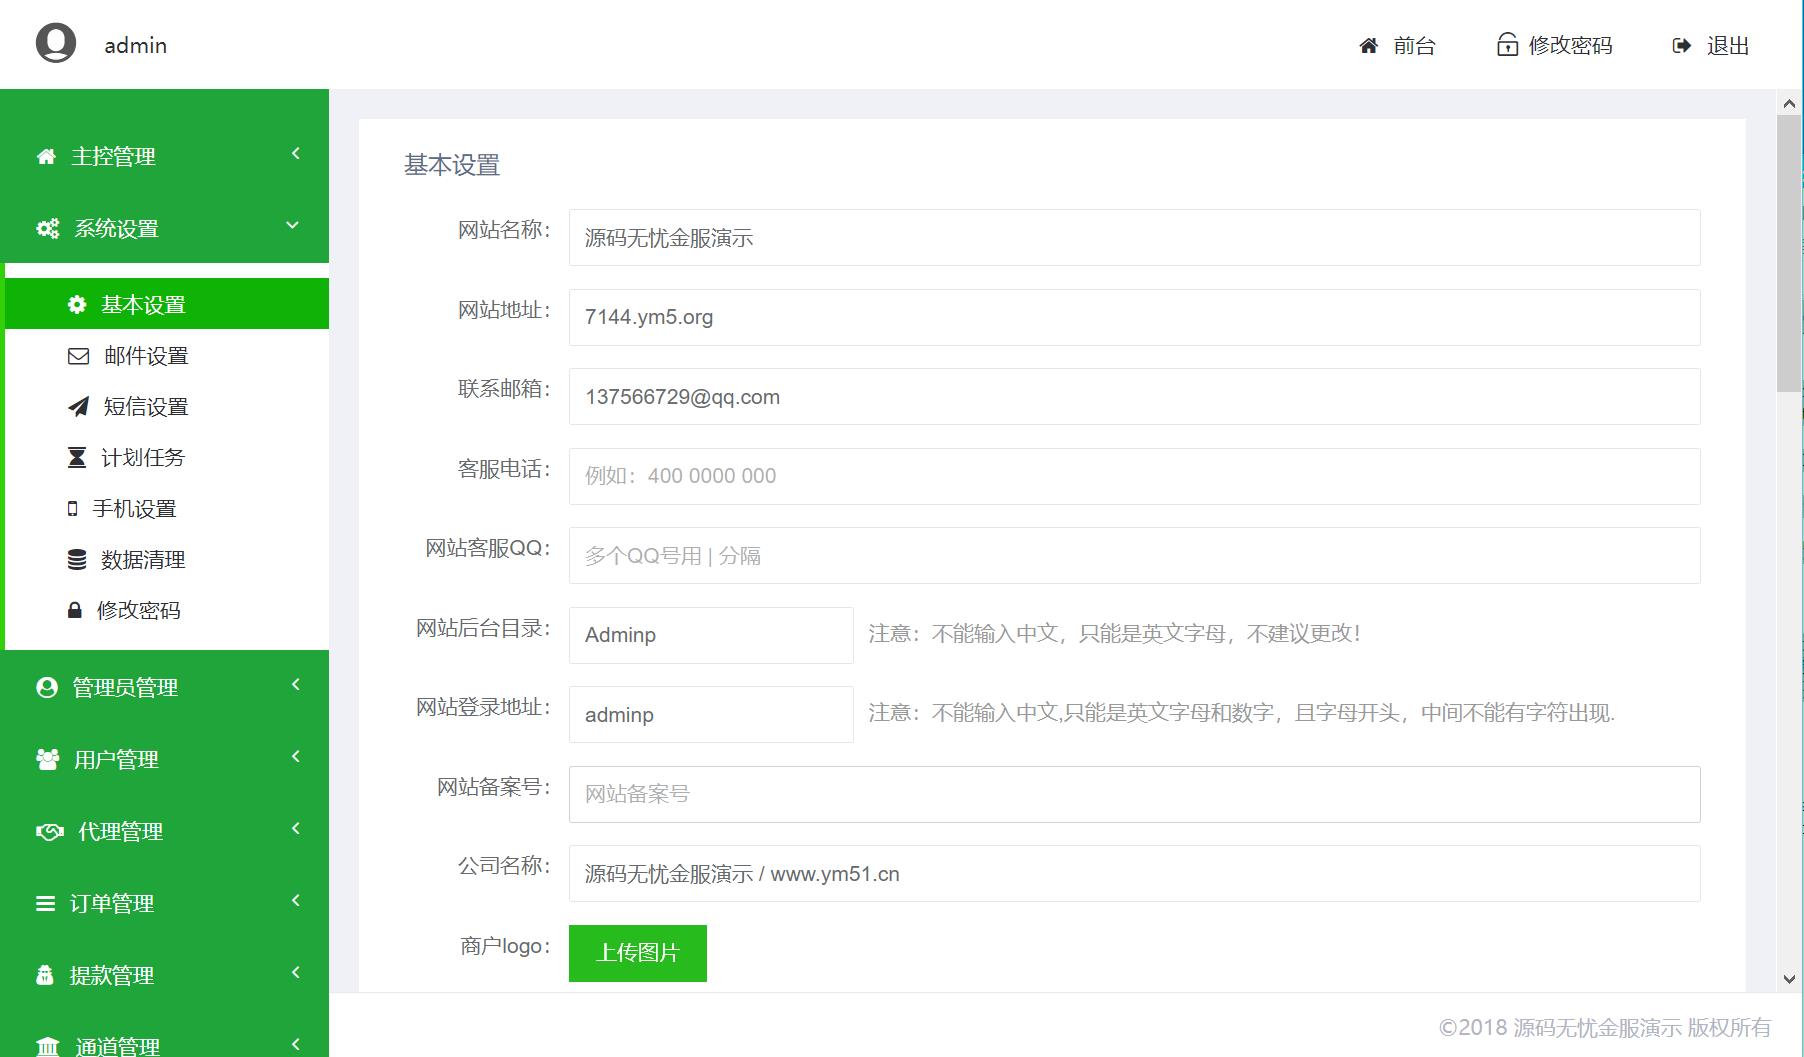Click the 短信设置 paper plane icon
Viewport: 1804px width, 1057px height.
point(76,406)
